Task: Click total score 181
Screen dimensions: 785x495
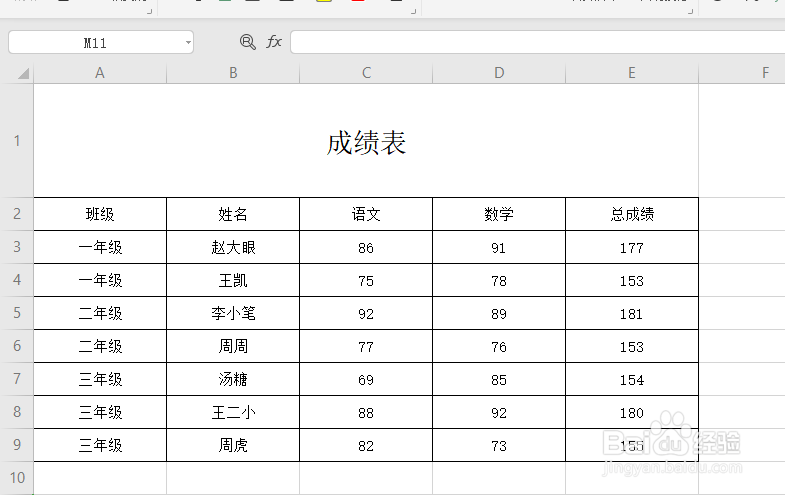Action: tap(632, 313)
